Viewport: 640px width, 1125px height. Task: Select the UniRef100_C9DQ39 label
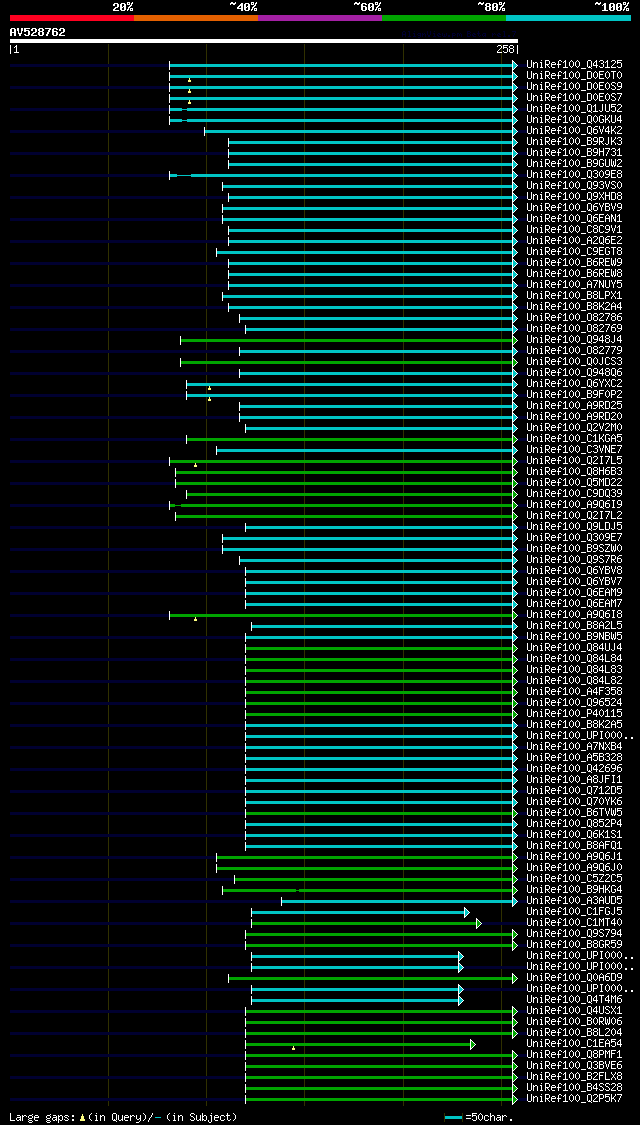tap(574, 494)
